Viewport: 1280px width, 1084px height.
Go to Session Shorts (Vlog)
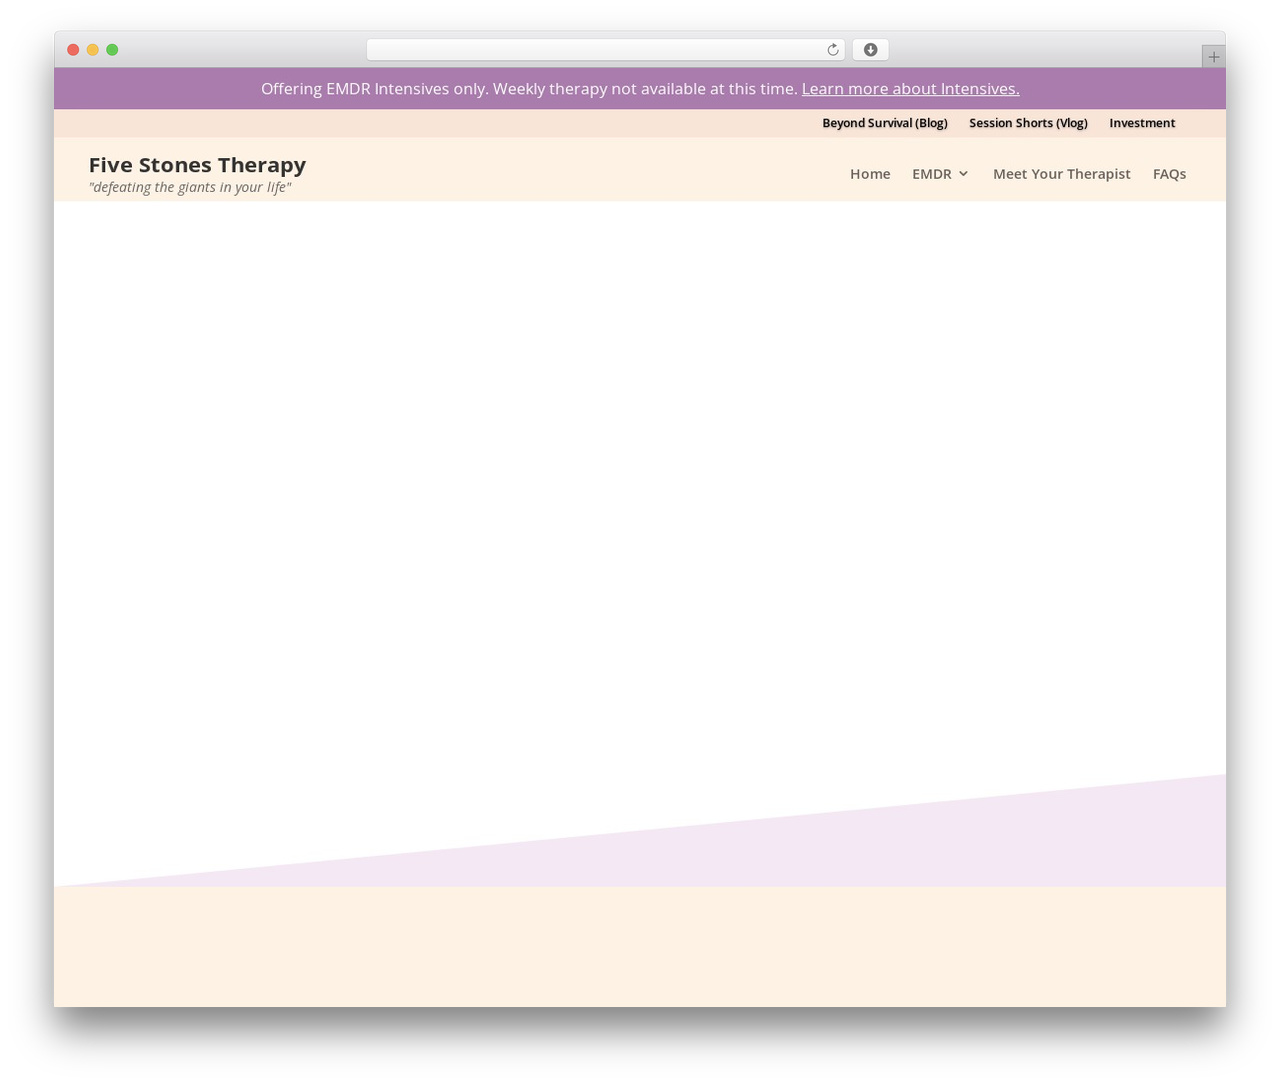(1028, 123)
